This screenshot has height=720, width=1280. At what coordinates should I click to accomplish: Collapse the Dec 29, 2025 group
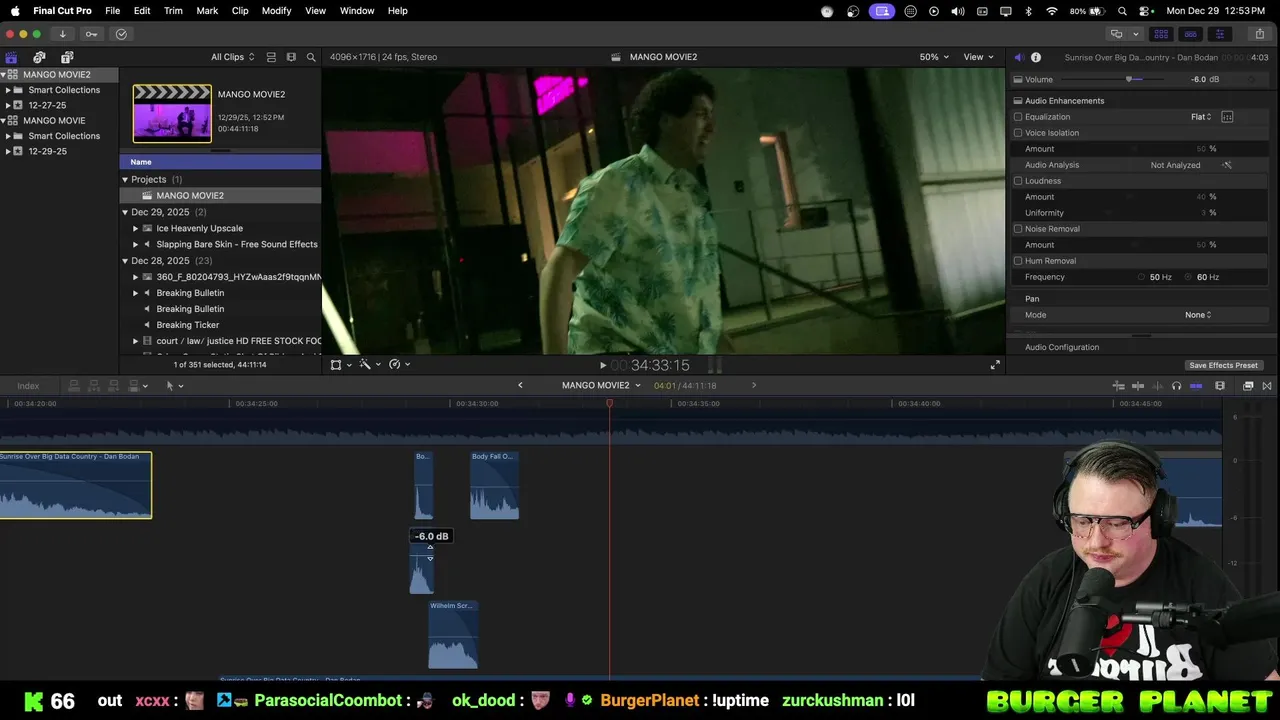point(125,212)
